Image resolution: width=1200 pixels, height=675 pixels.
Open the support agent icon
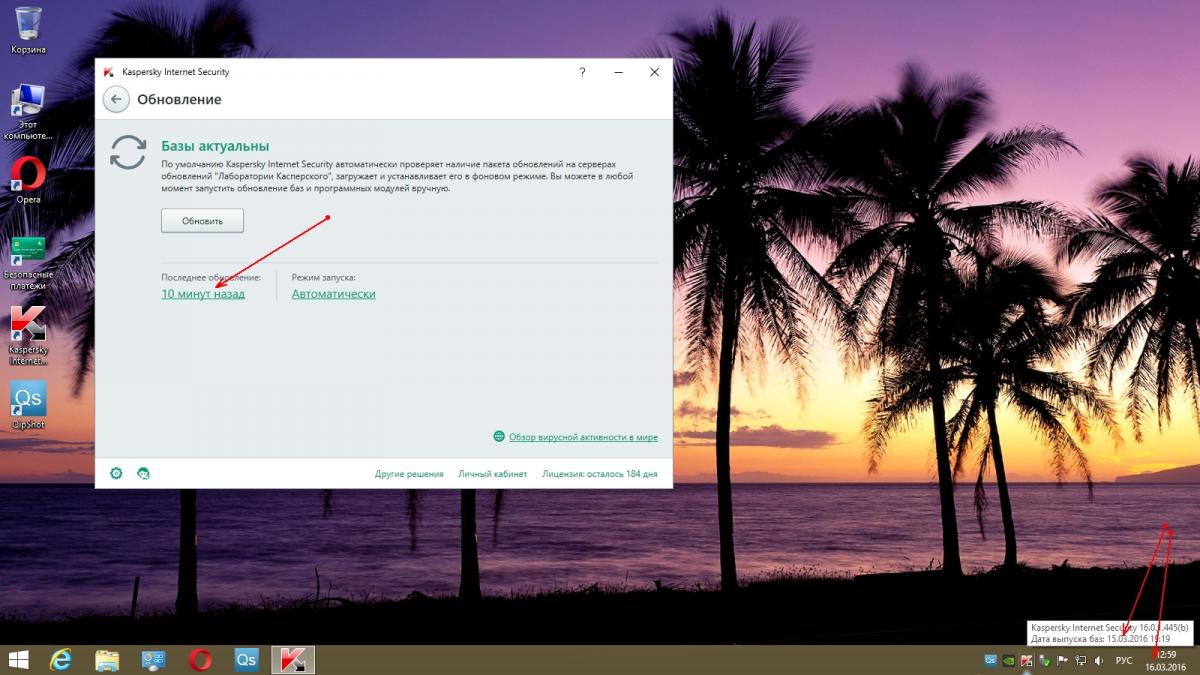[x=143, y=473]
